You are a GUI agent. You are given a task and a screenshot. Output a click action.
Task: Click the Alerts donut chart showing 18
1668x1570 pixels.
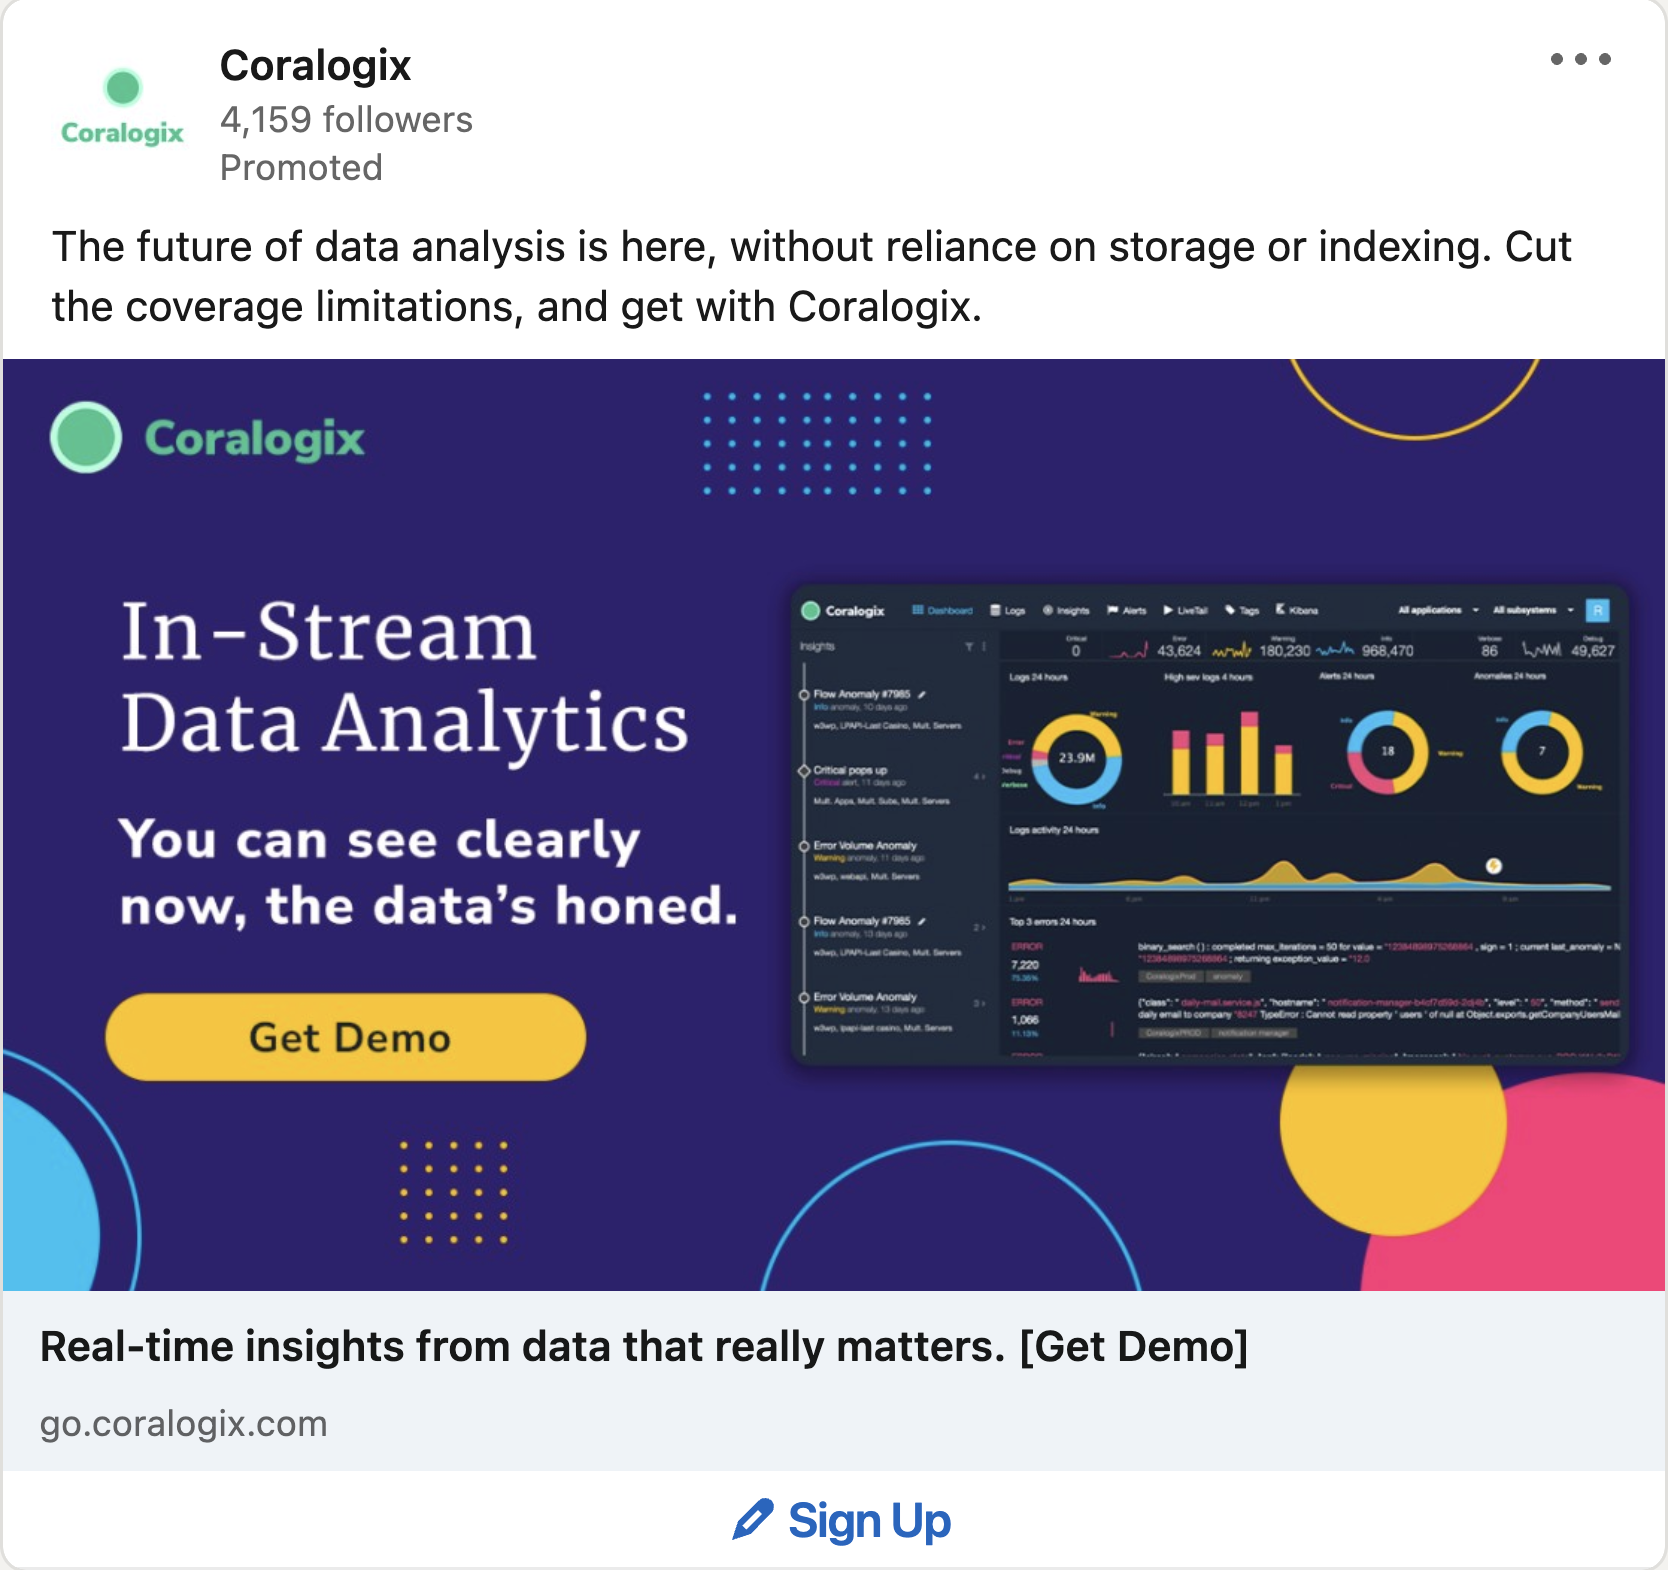(1387, 752)
